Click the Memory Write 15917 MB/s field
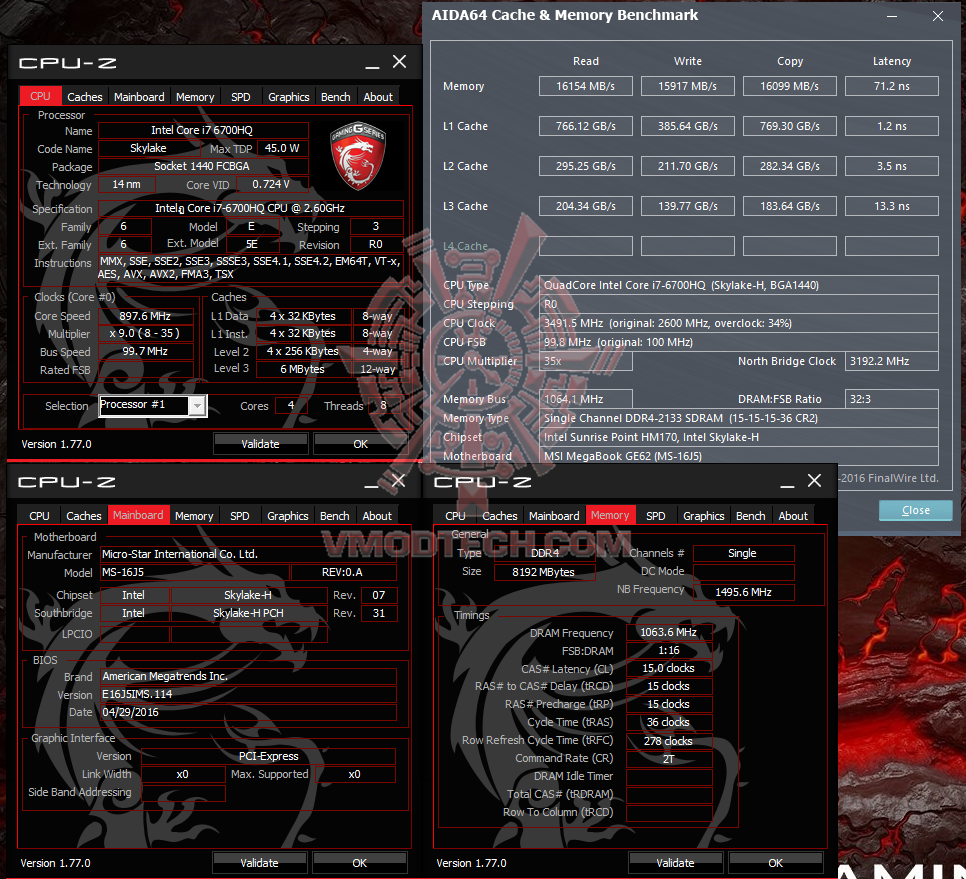Viewport: 966px width, 879px height. tap(688, 86)
